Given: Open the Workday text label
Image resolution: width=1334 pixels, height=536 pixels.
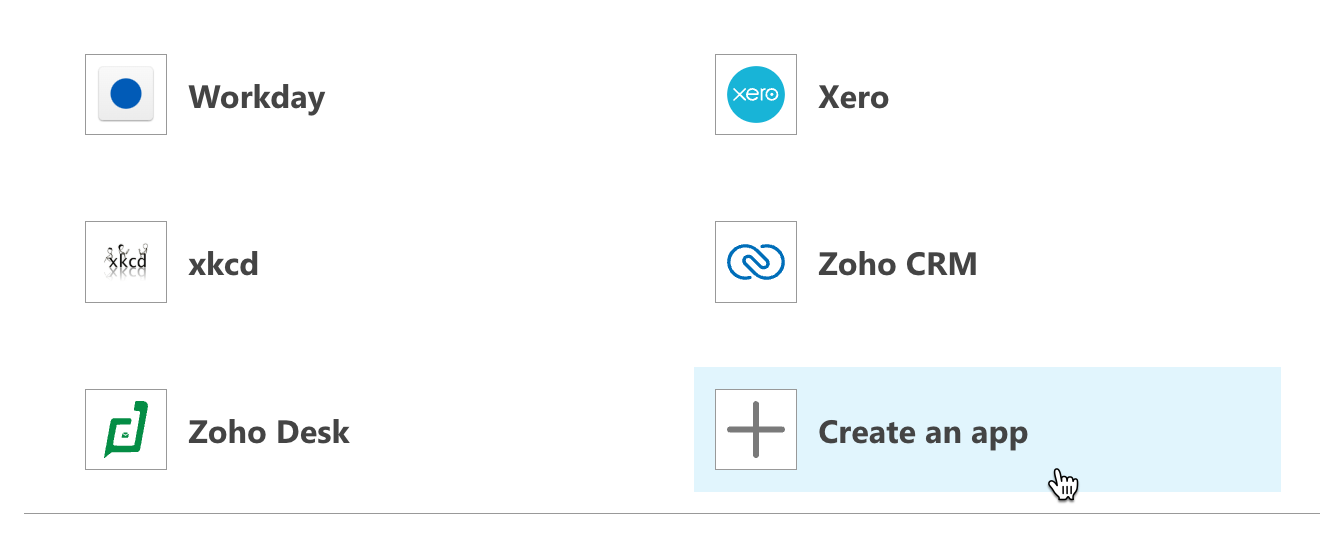Looking at the screenshot, I should point(257,97).
